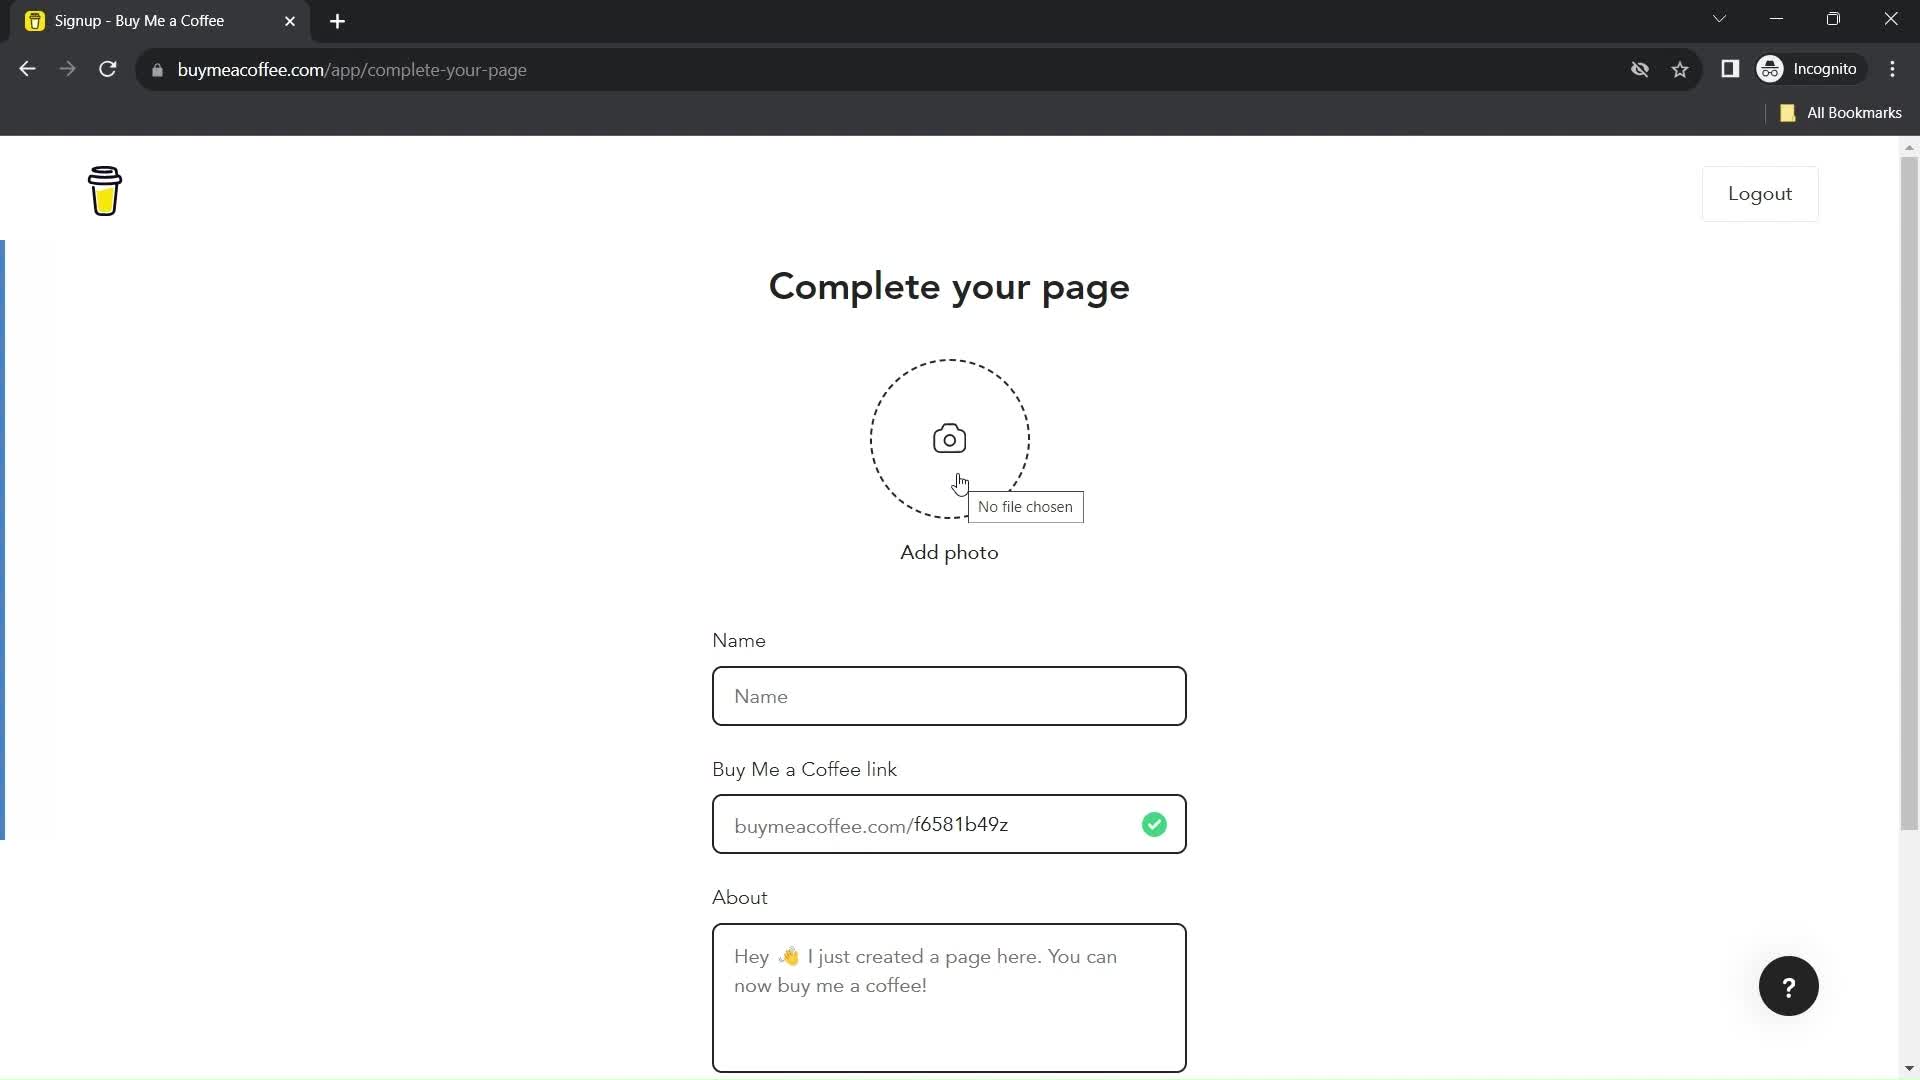Click the Complete your page heading
1920x1080 pixels.
[x=949, y=287]
